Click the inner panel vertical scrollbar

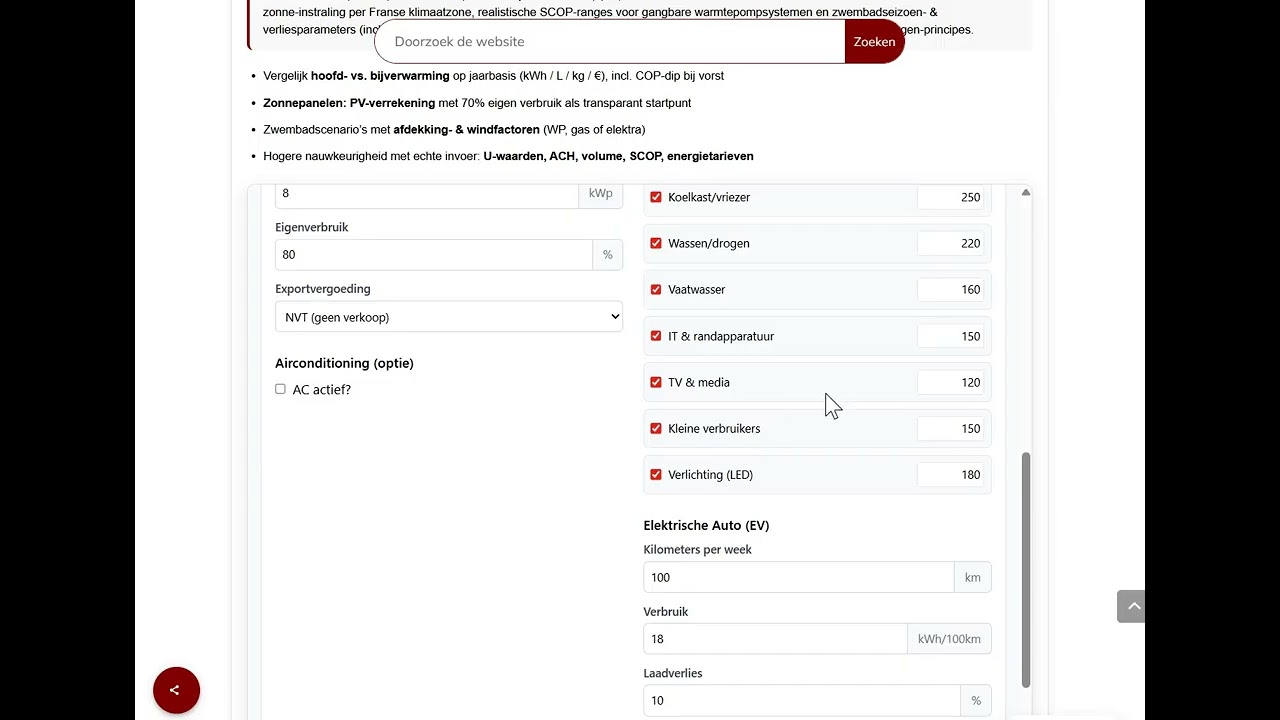point(1025,570)
